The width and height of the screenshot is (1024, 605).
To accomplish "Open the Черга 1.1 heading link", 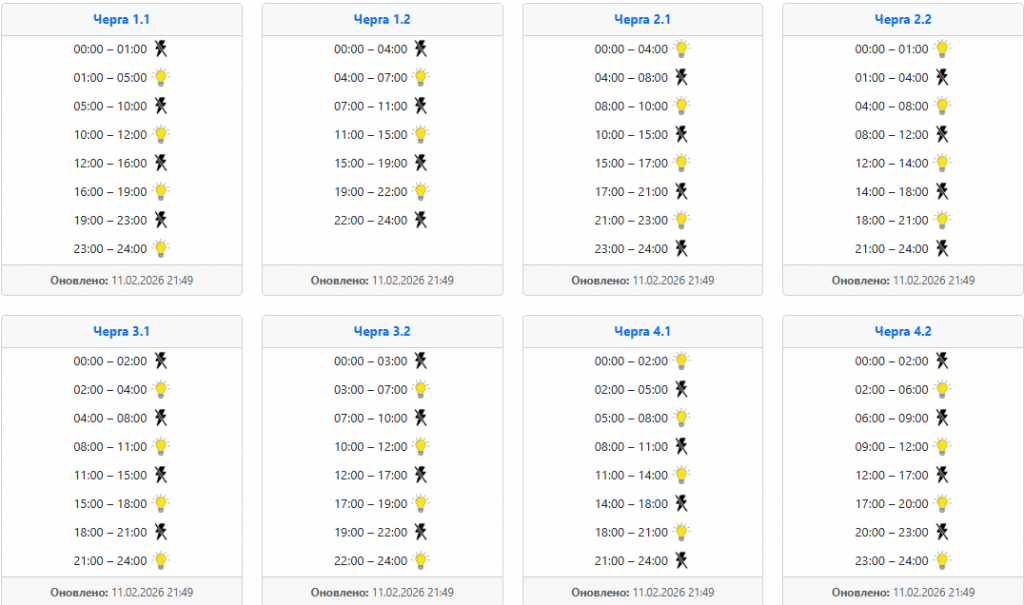I will 121,19.
